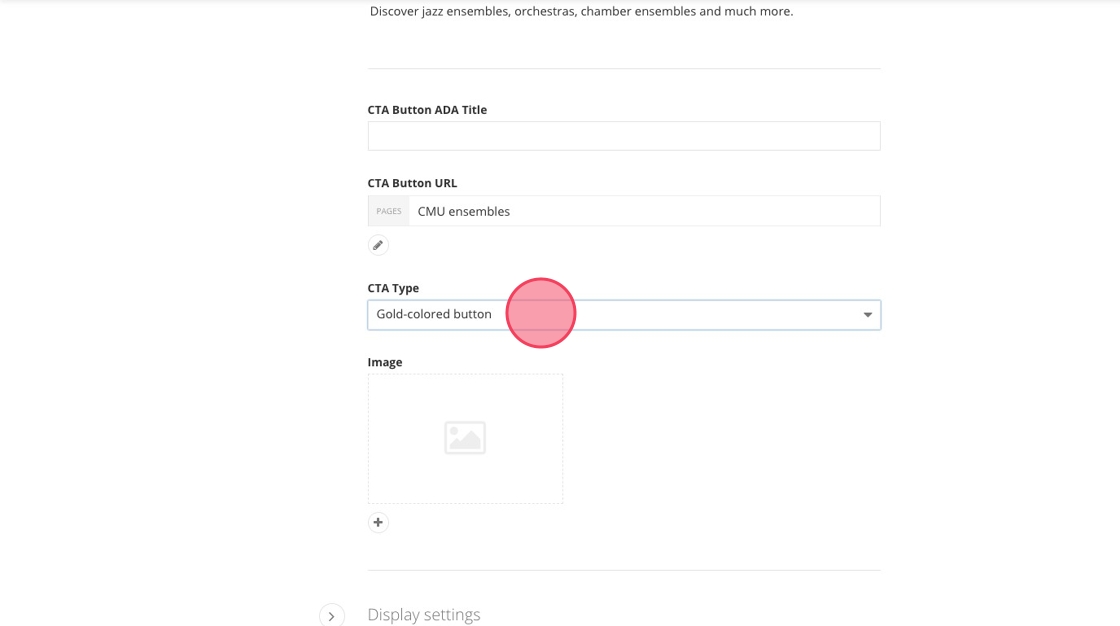Click the plus icon to add an image

click(378, 522)
